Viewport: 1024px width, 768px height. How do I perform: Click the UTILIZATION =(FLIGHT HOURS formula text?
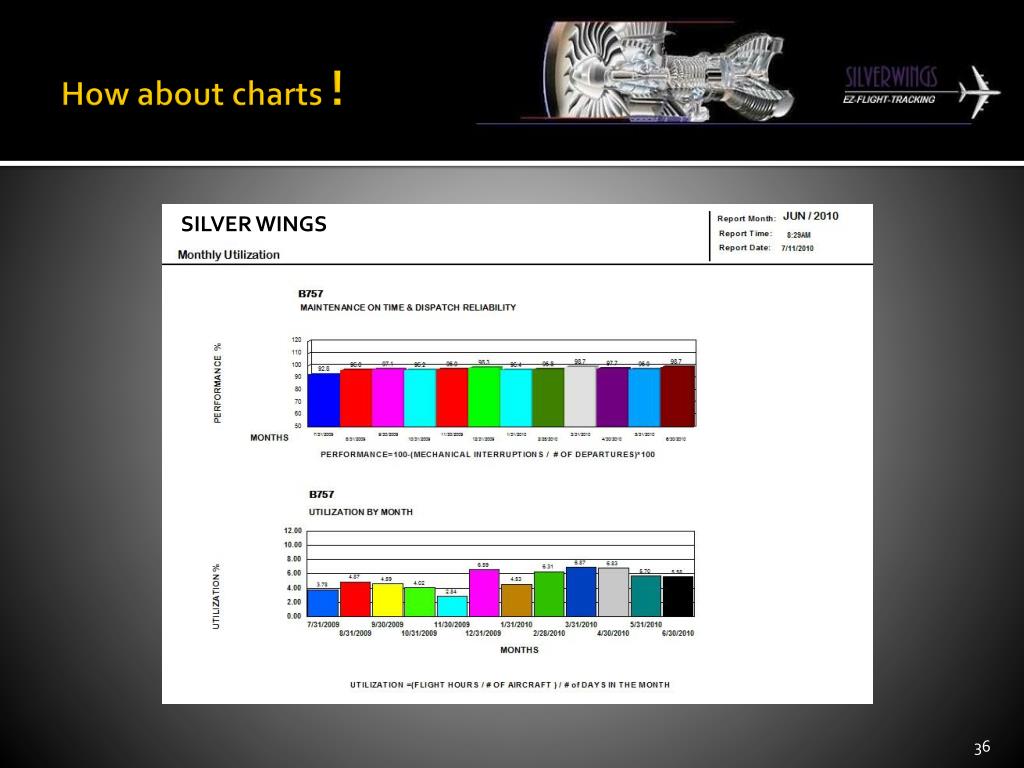[509, 685]
